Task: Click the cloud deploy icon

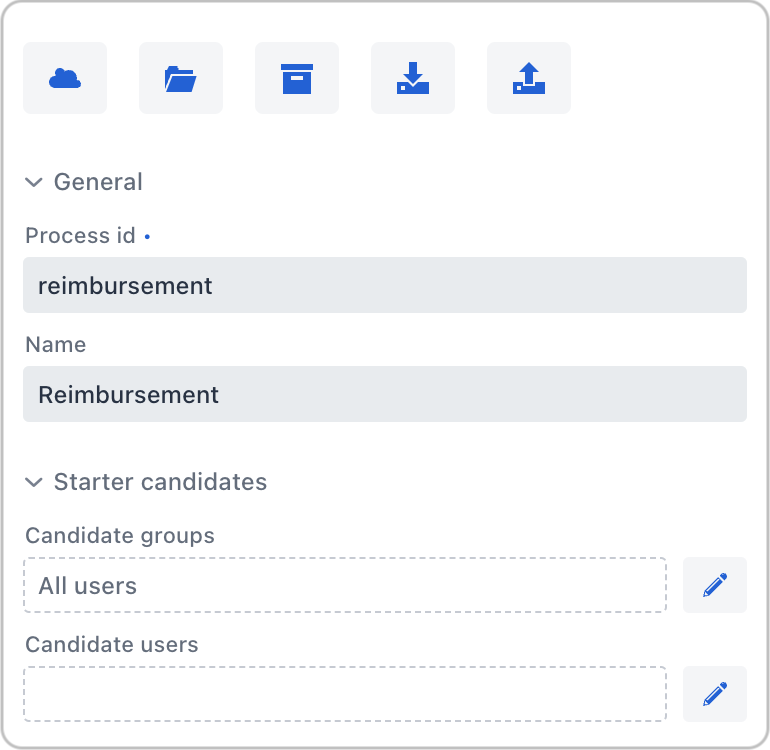Action: [x=65, y=78]
